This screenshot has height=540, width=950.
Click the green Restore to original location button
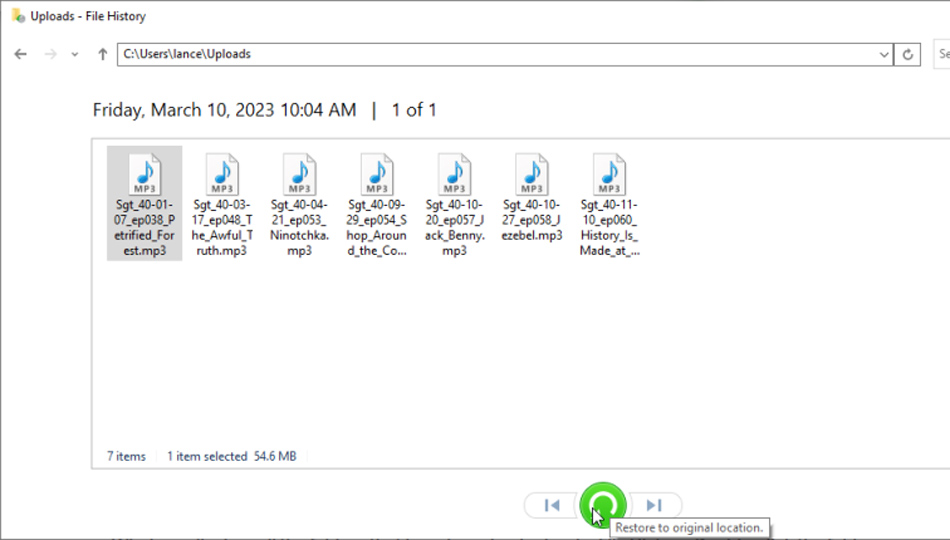(x=603, y=505)
